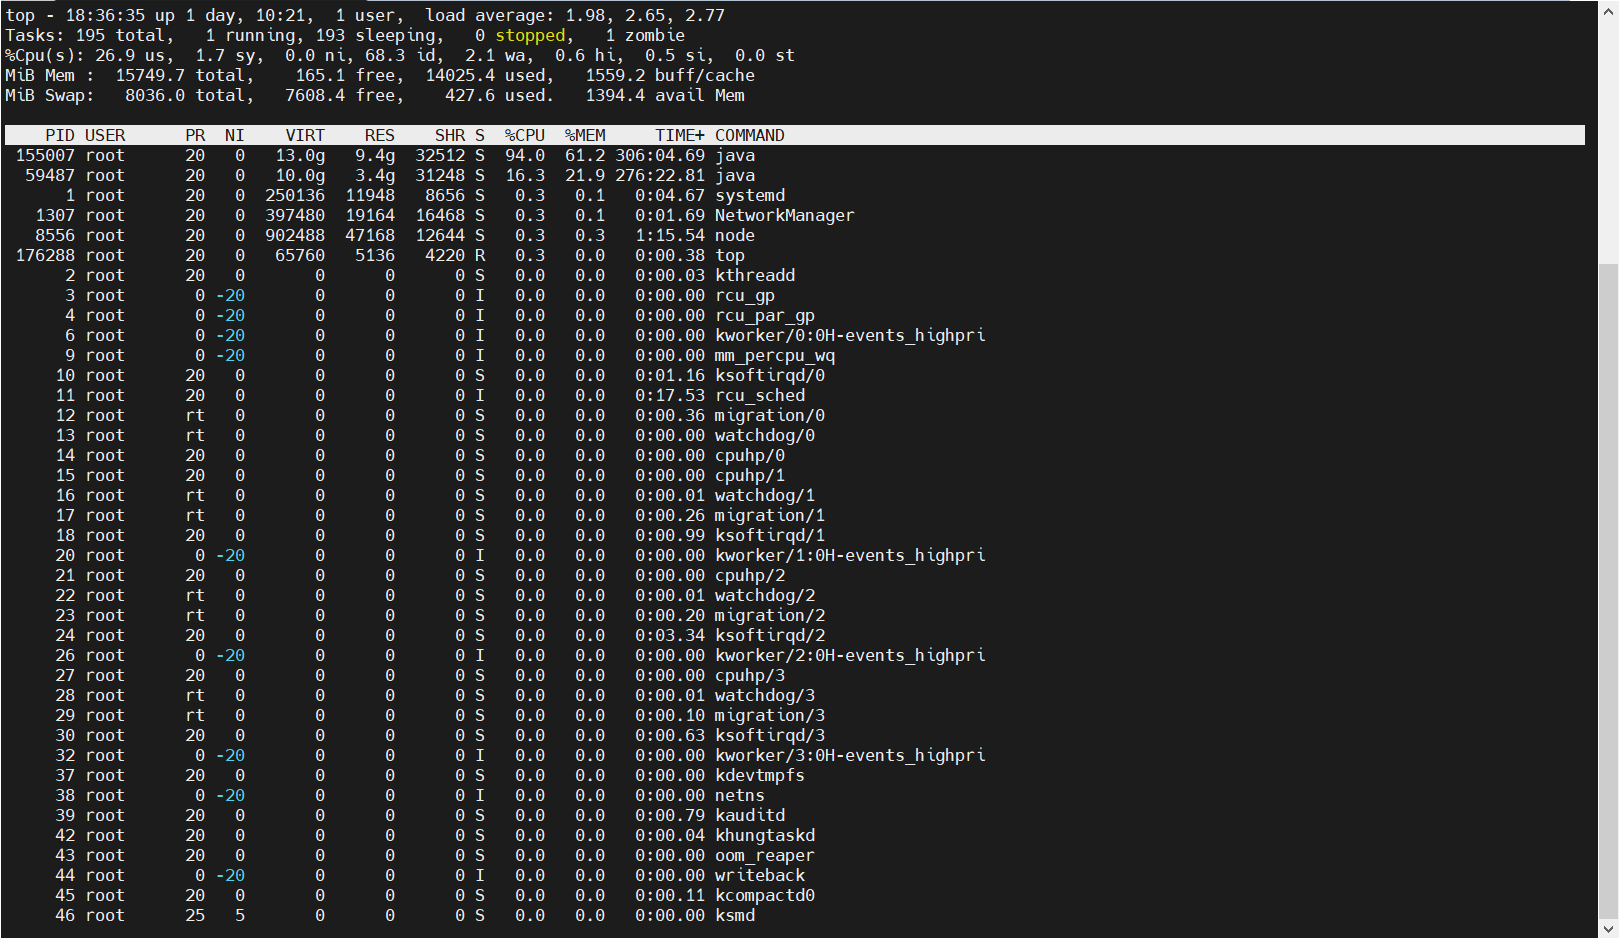Select the NetworkManager command name
Screen dimensions: 1619x938
pos(784,215)
